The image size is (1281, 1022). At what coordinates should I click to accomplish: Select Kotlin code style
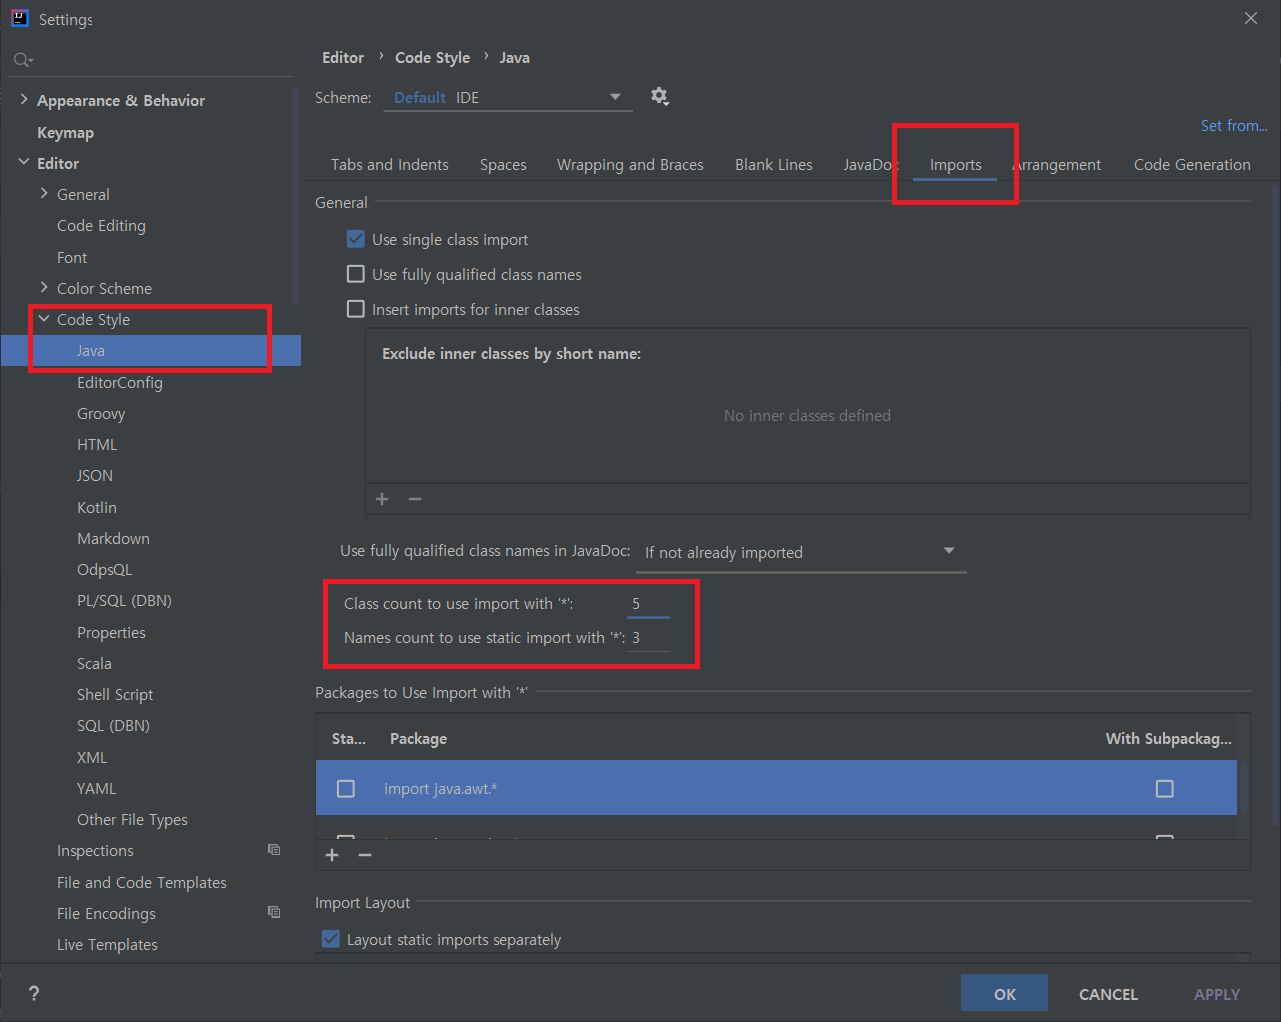click(97, 507)
